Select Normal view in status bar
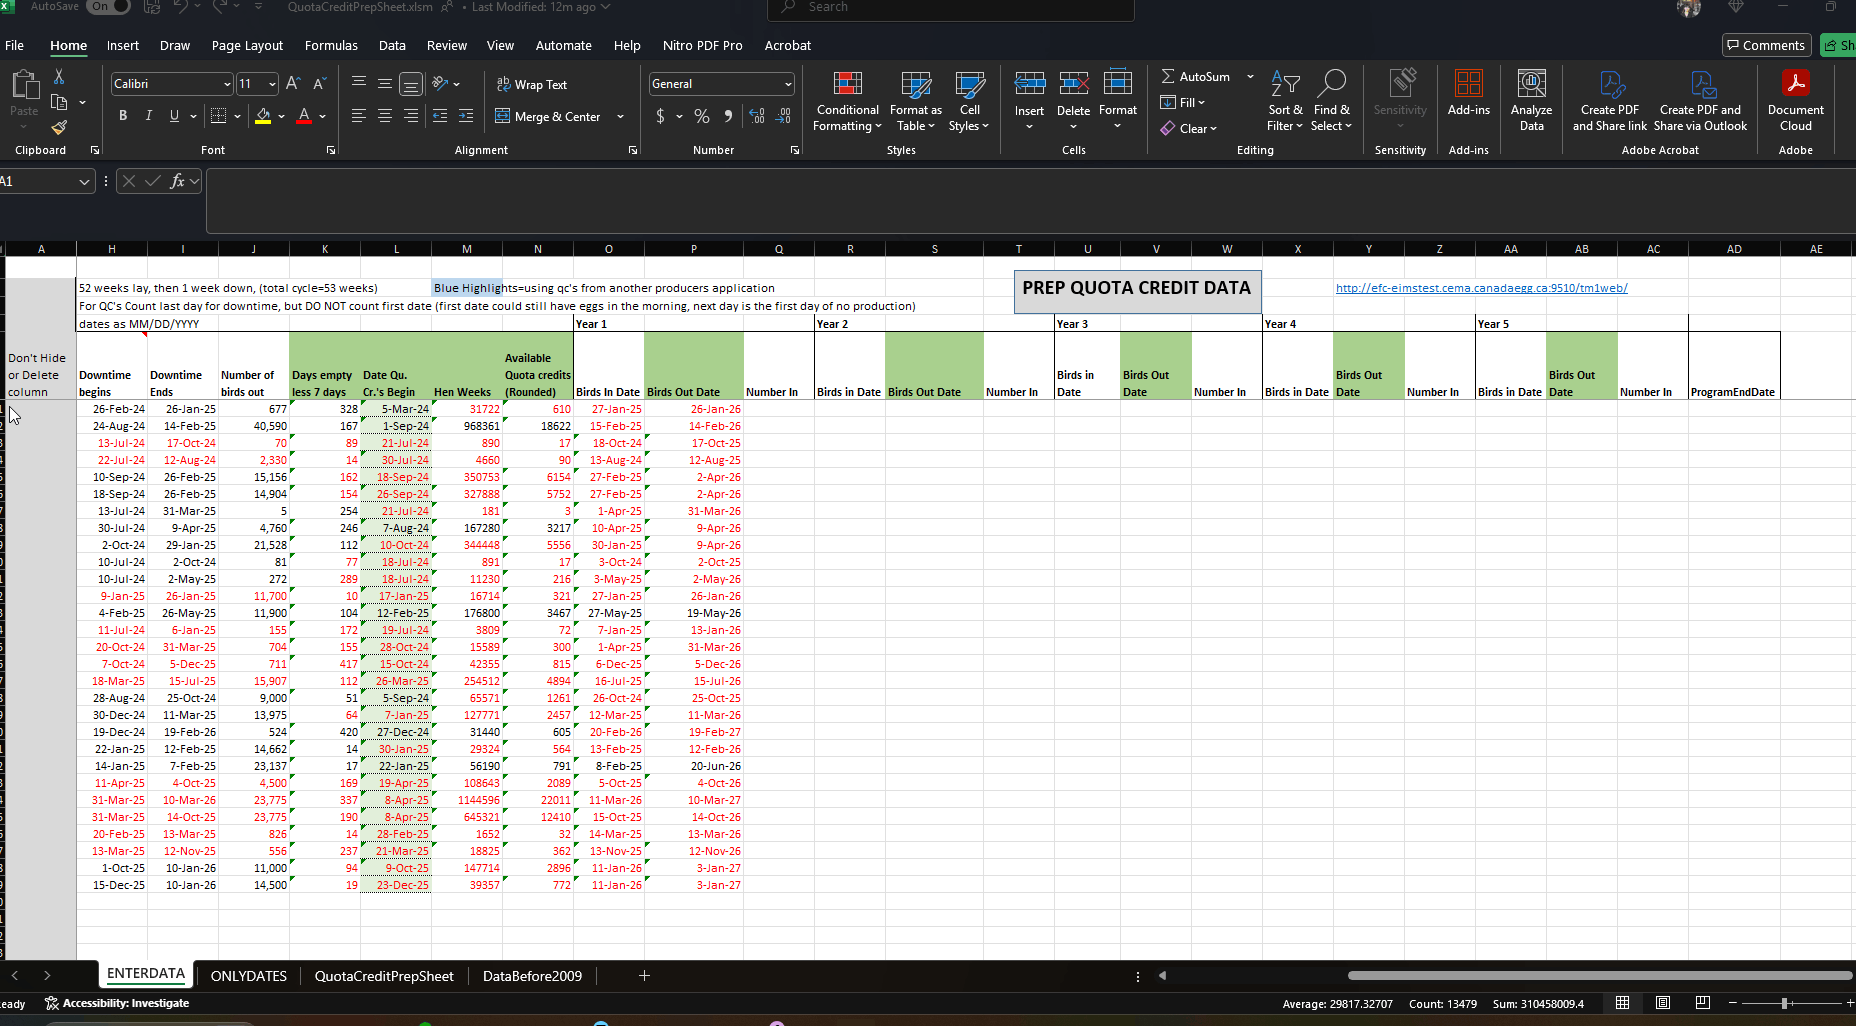Screen dimensions: 1856x1026 click(x=1623, y=1003)
